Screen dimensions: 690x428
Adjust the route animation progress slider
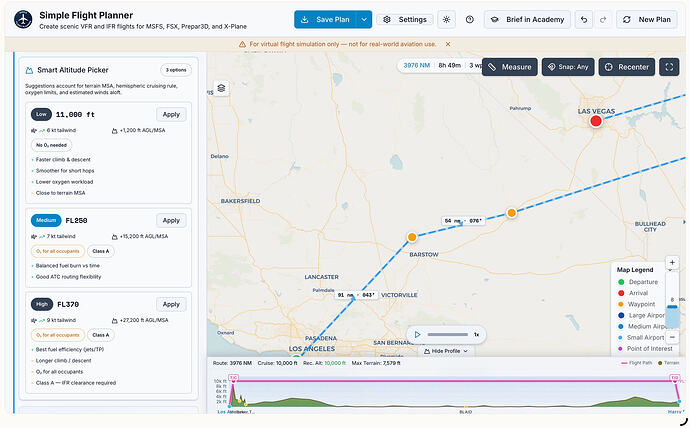447,335
